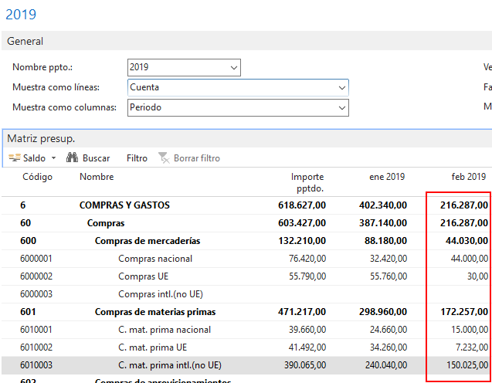The width and height of the screenshot is (492, 383).
Task: Select the C. mat. prima intl.(no UE) row
Action: point(170,365)
